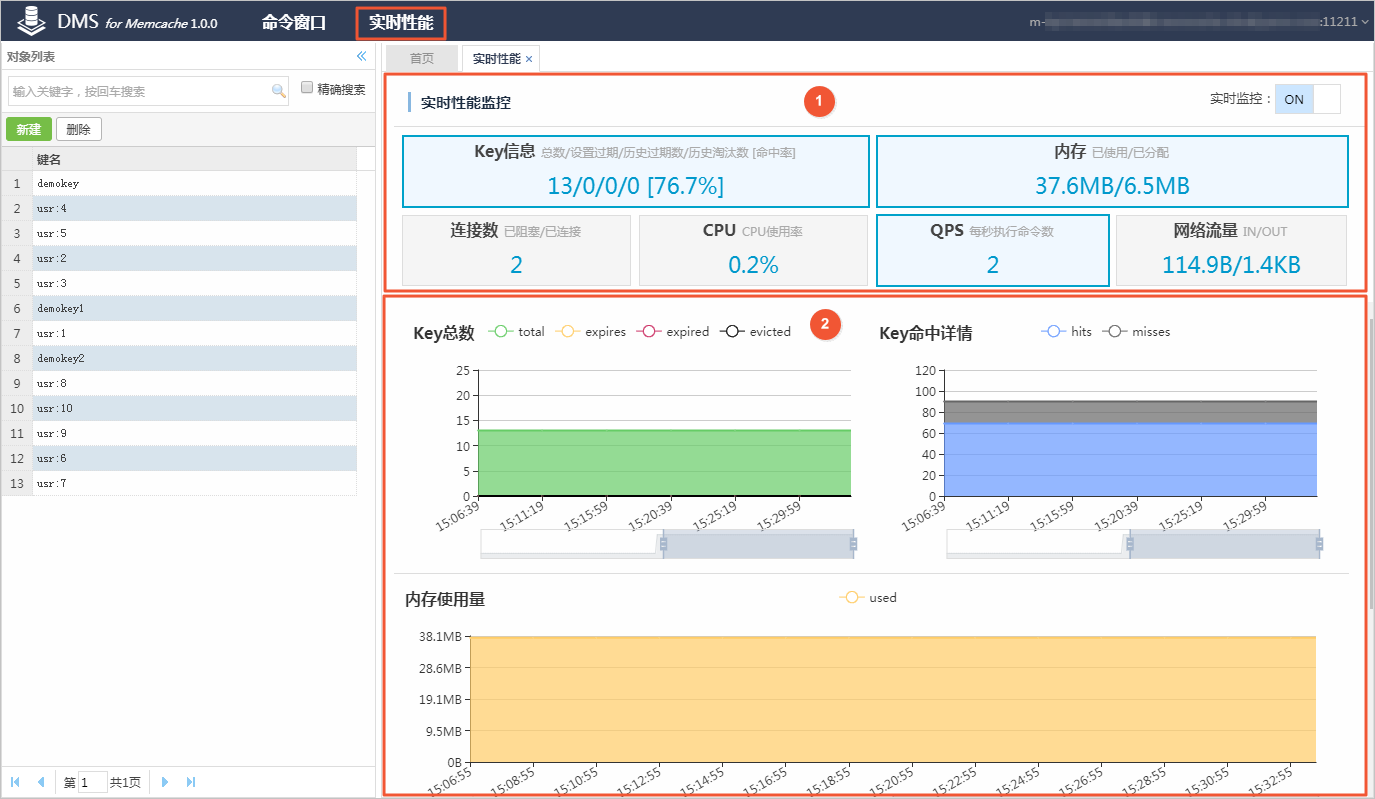Viewport: 1375px width, 799px height.
Task: Click the 内存使用量 orange chart area
Action: (x=893, y=699)
